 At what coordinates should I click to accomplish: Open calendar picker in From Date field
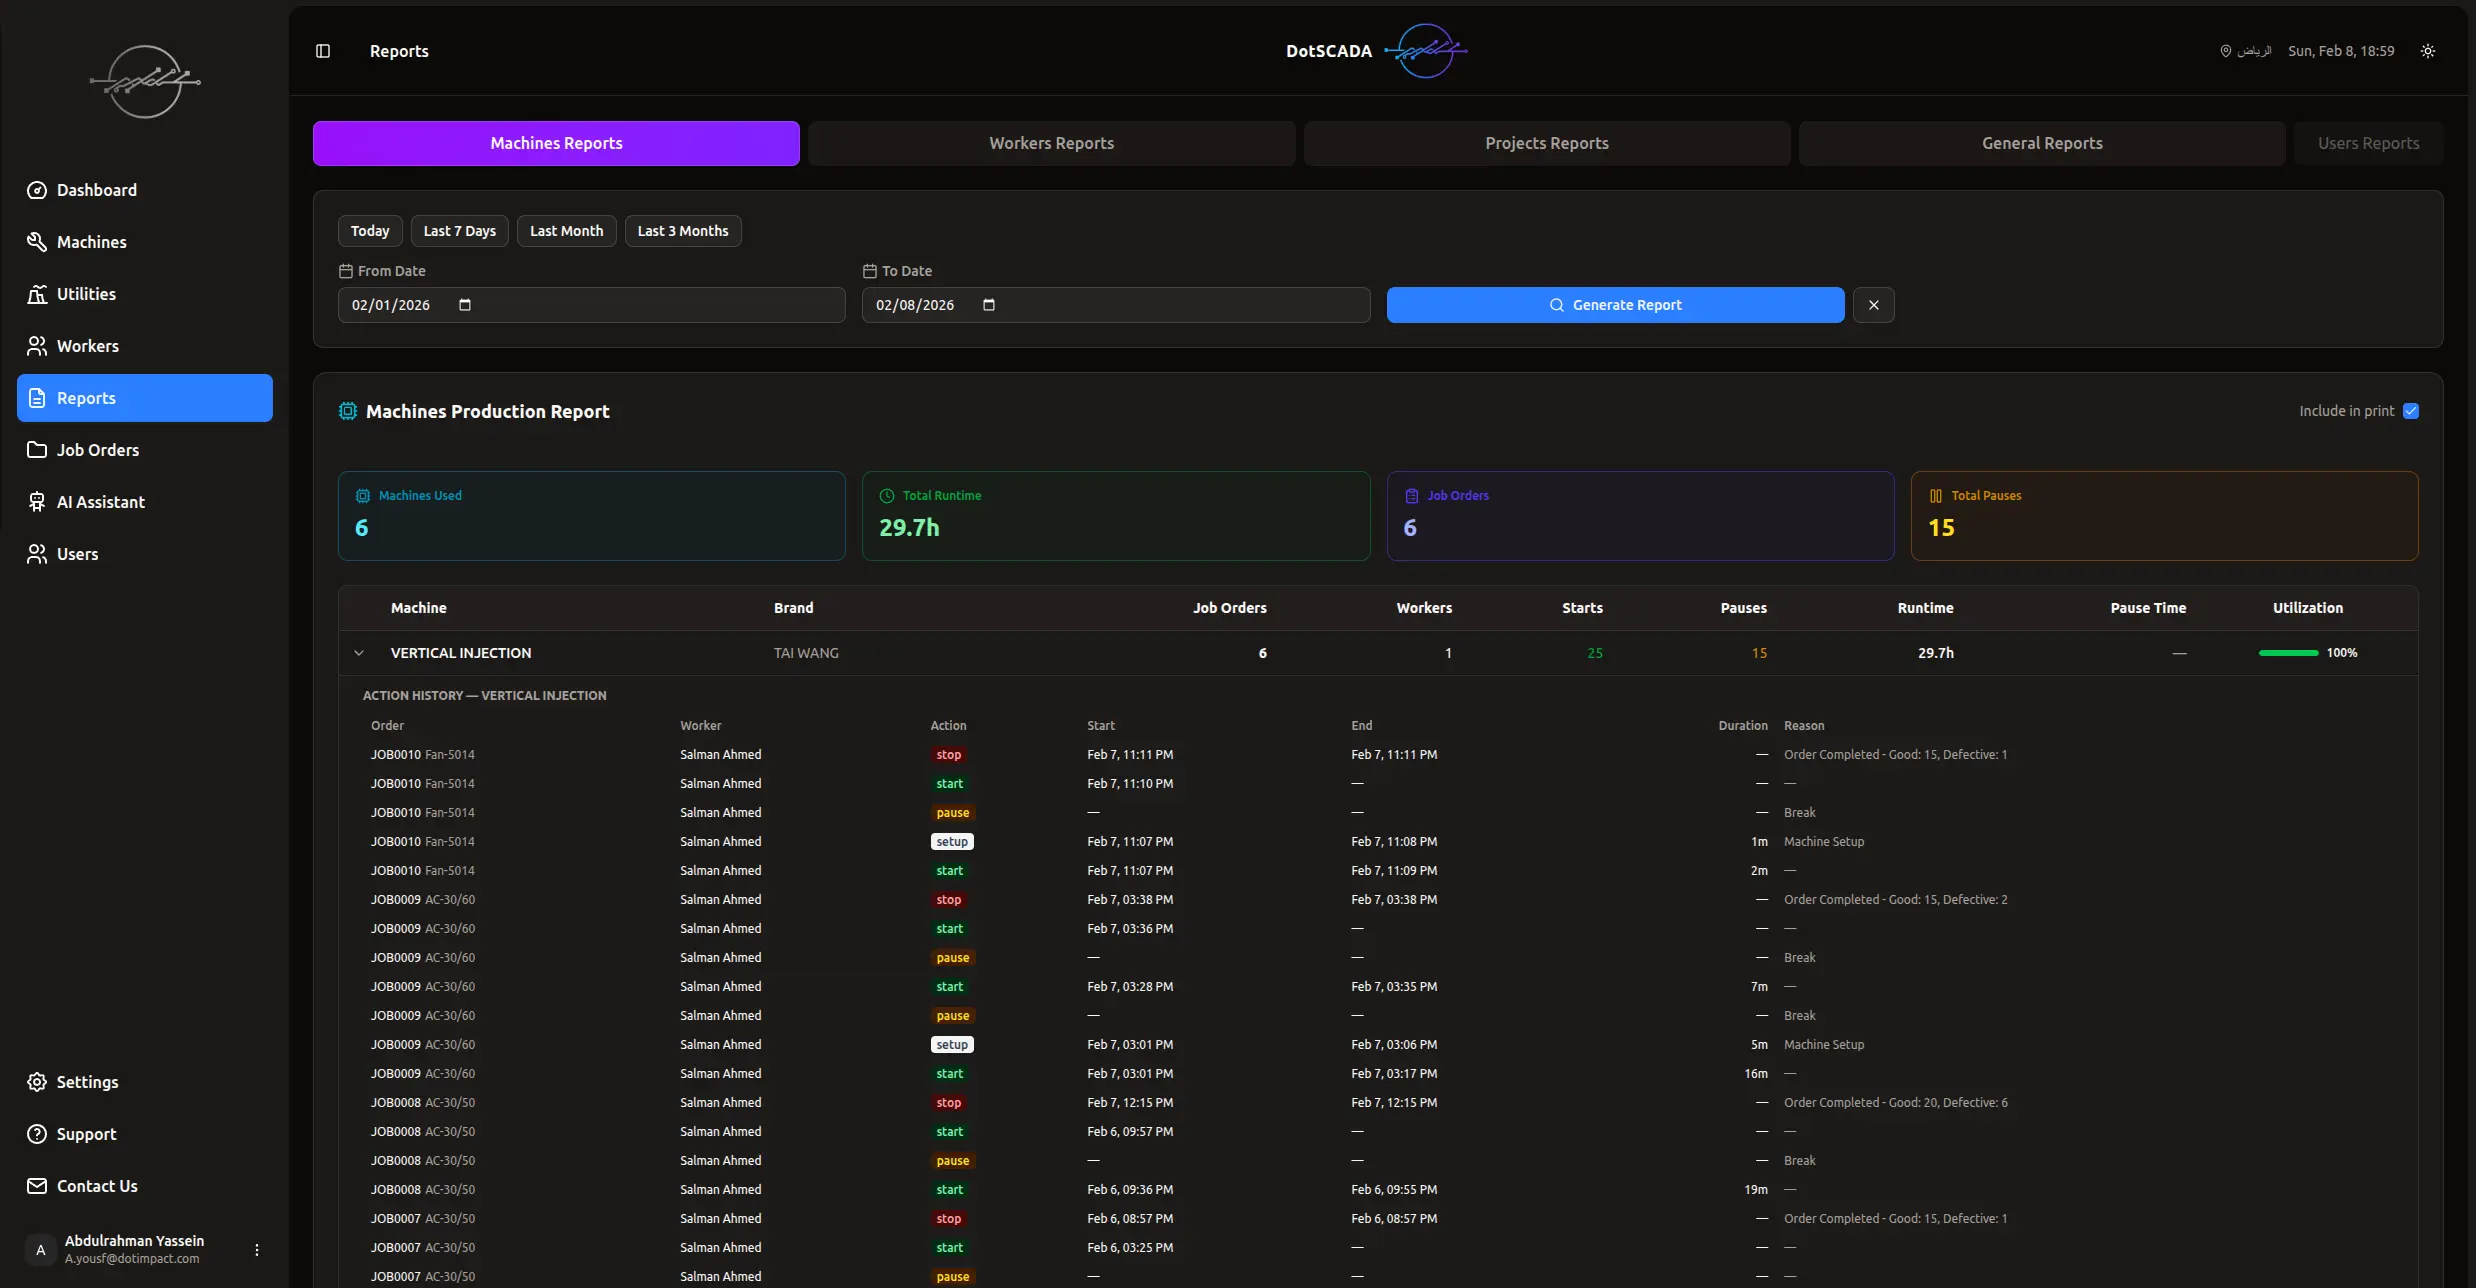tap(465, 305)
